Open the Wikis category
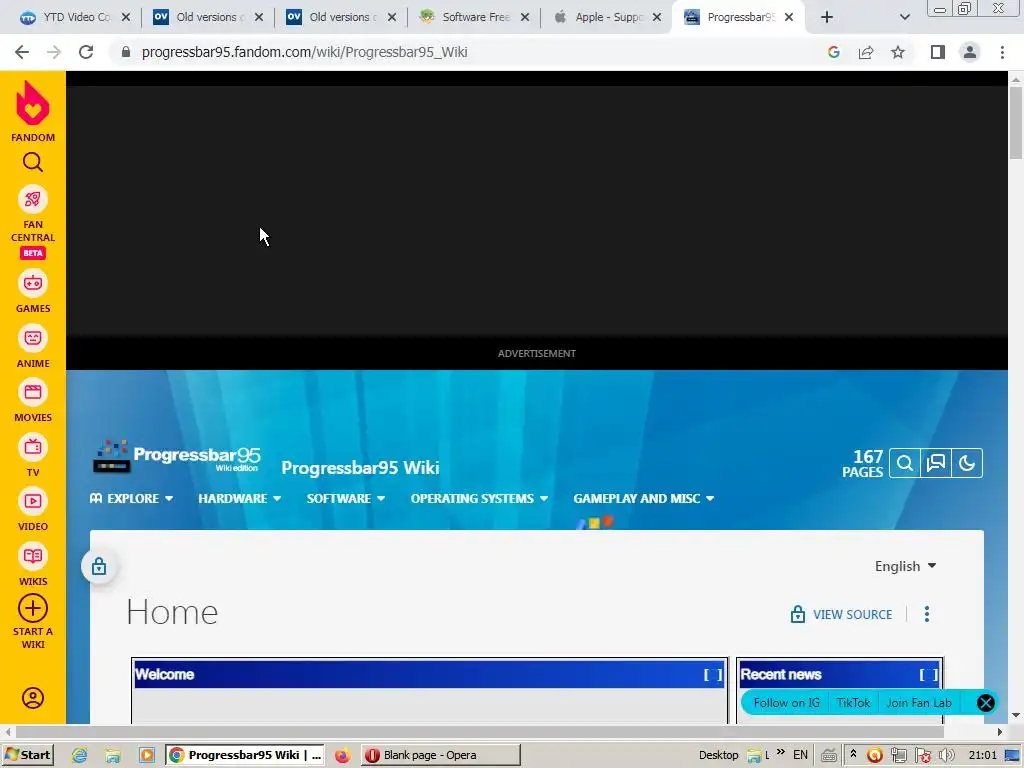This screenshot has width=1024, height=768. (x=33, y=564)
